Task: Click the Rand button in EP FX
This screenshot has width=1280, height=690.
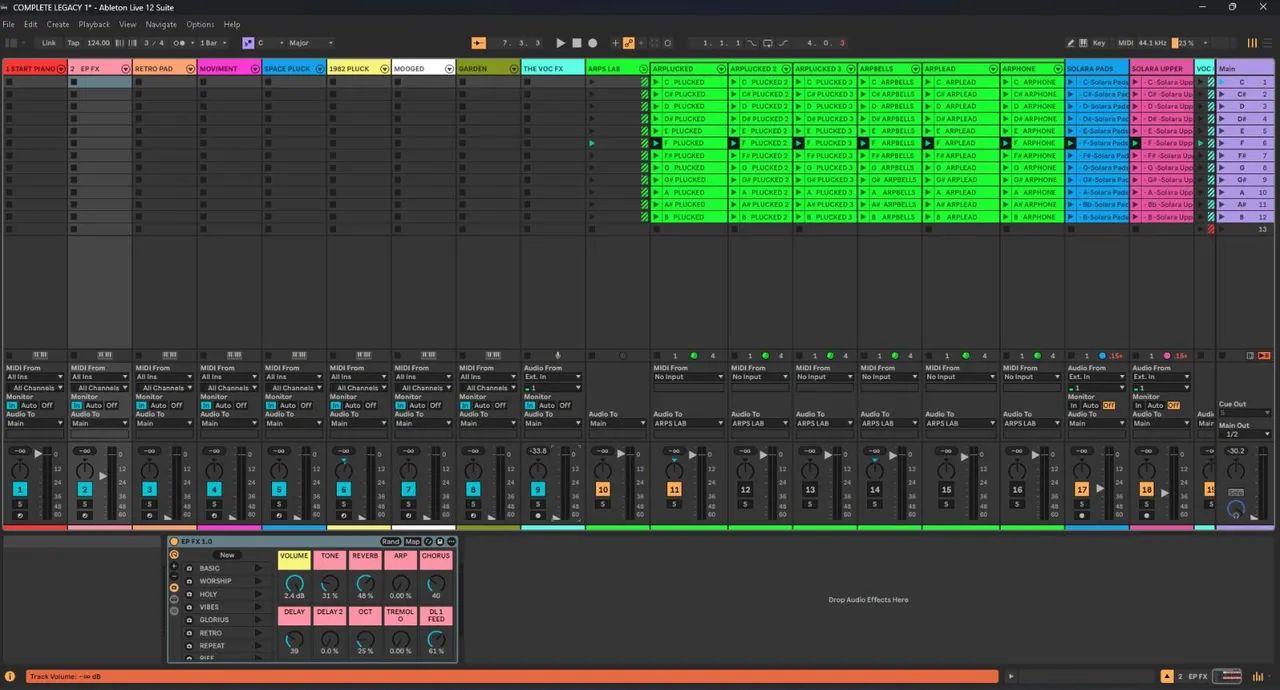Action: click(x=390, y=541)
